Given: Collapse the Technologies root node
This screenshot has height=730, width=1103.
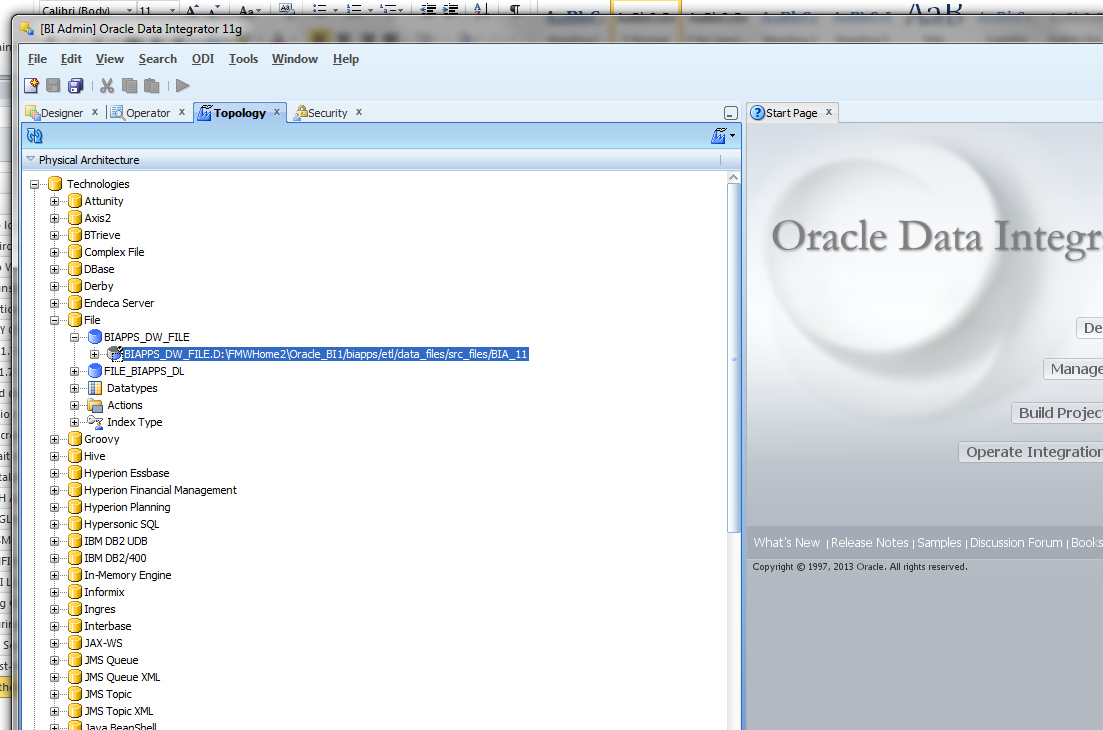Looking at the screenshot, I should pos(34,184).
